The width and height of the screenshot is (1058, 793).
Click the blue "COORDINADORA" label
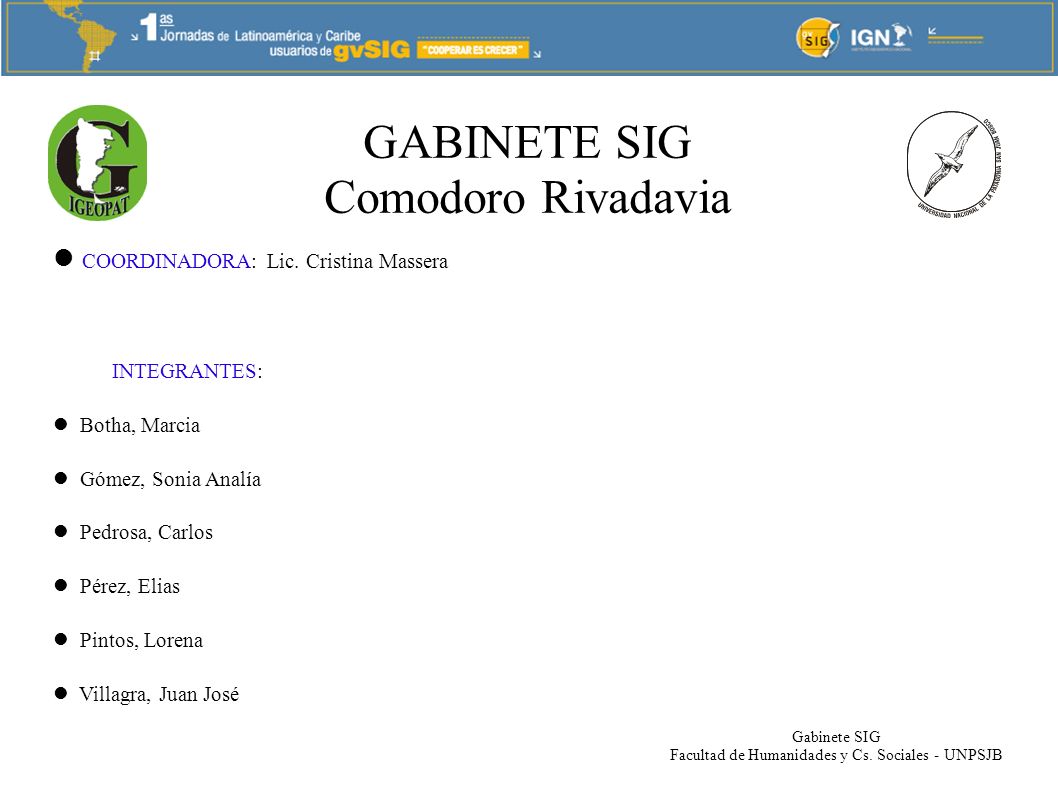click(166, 261)
